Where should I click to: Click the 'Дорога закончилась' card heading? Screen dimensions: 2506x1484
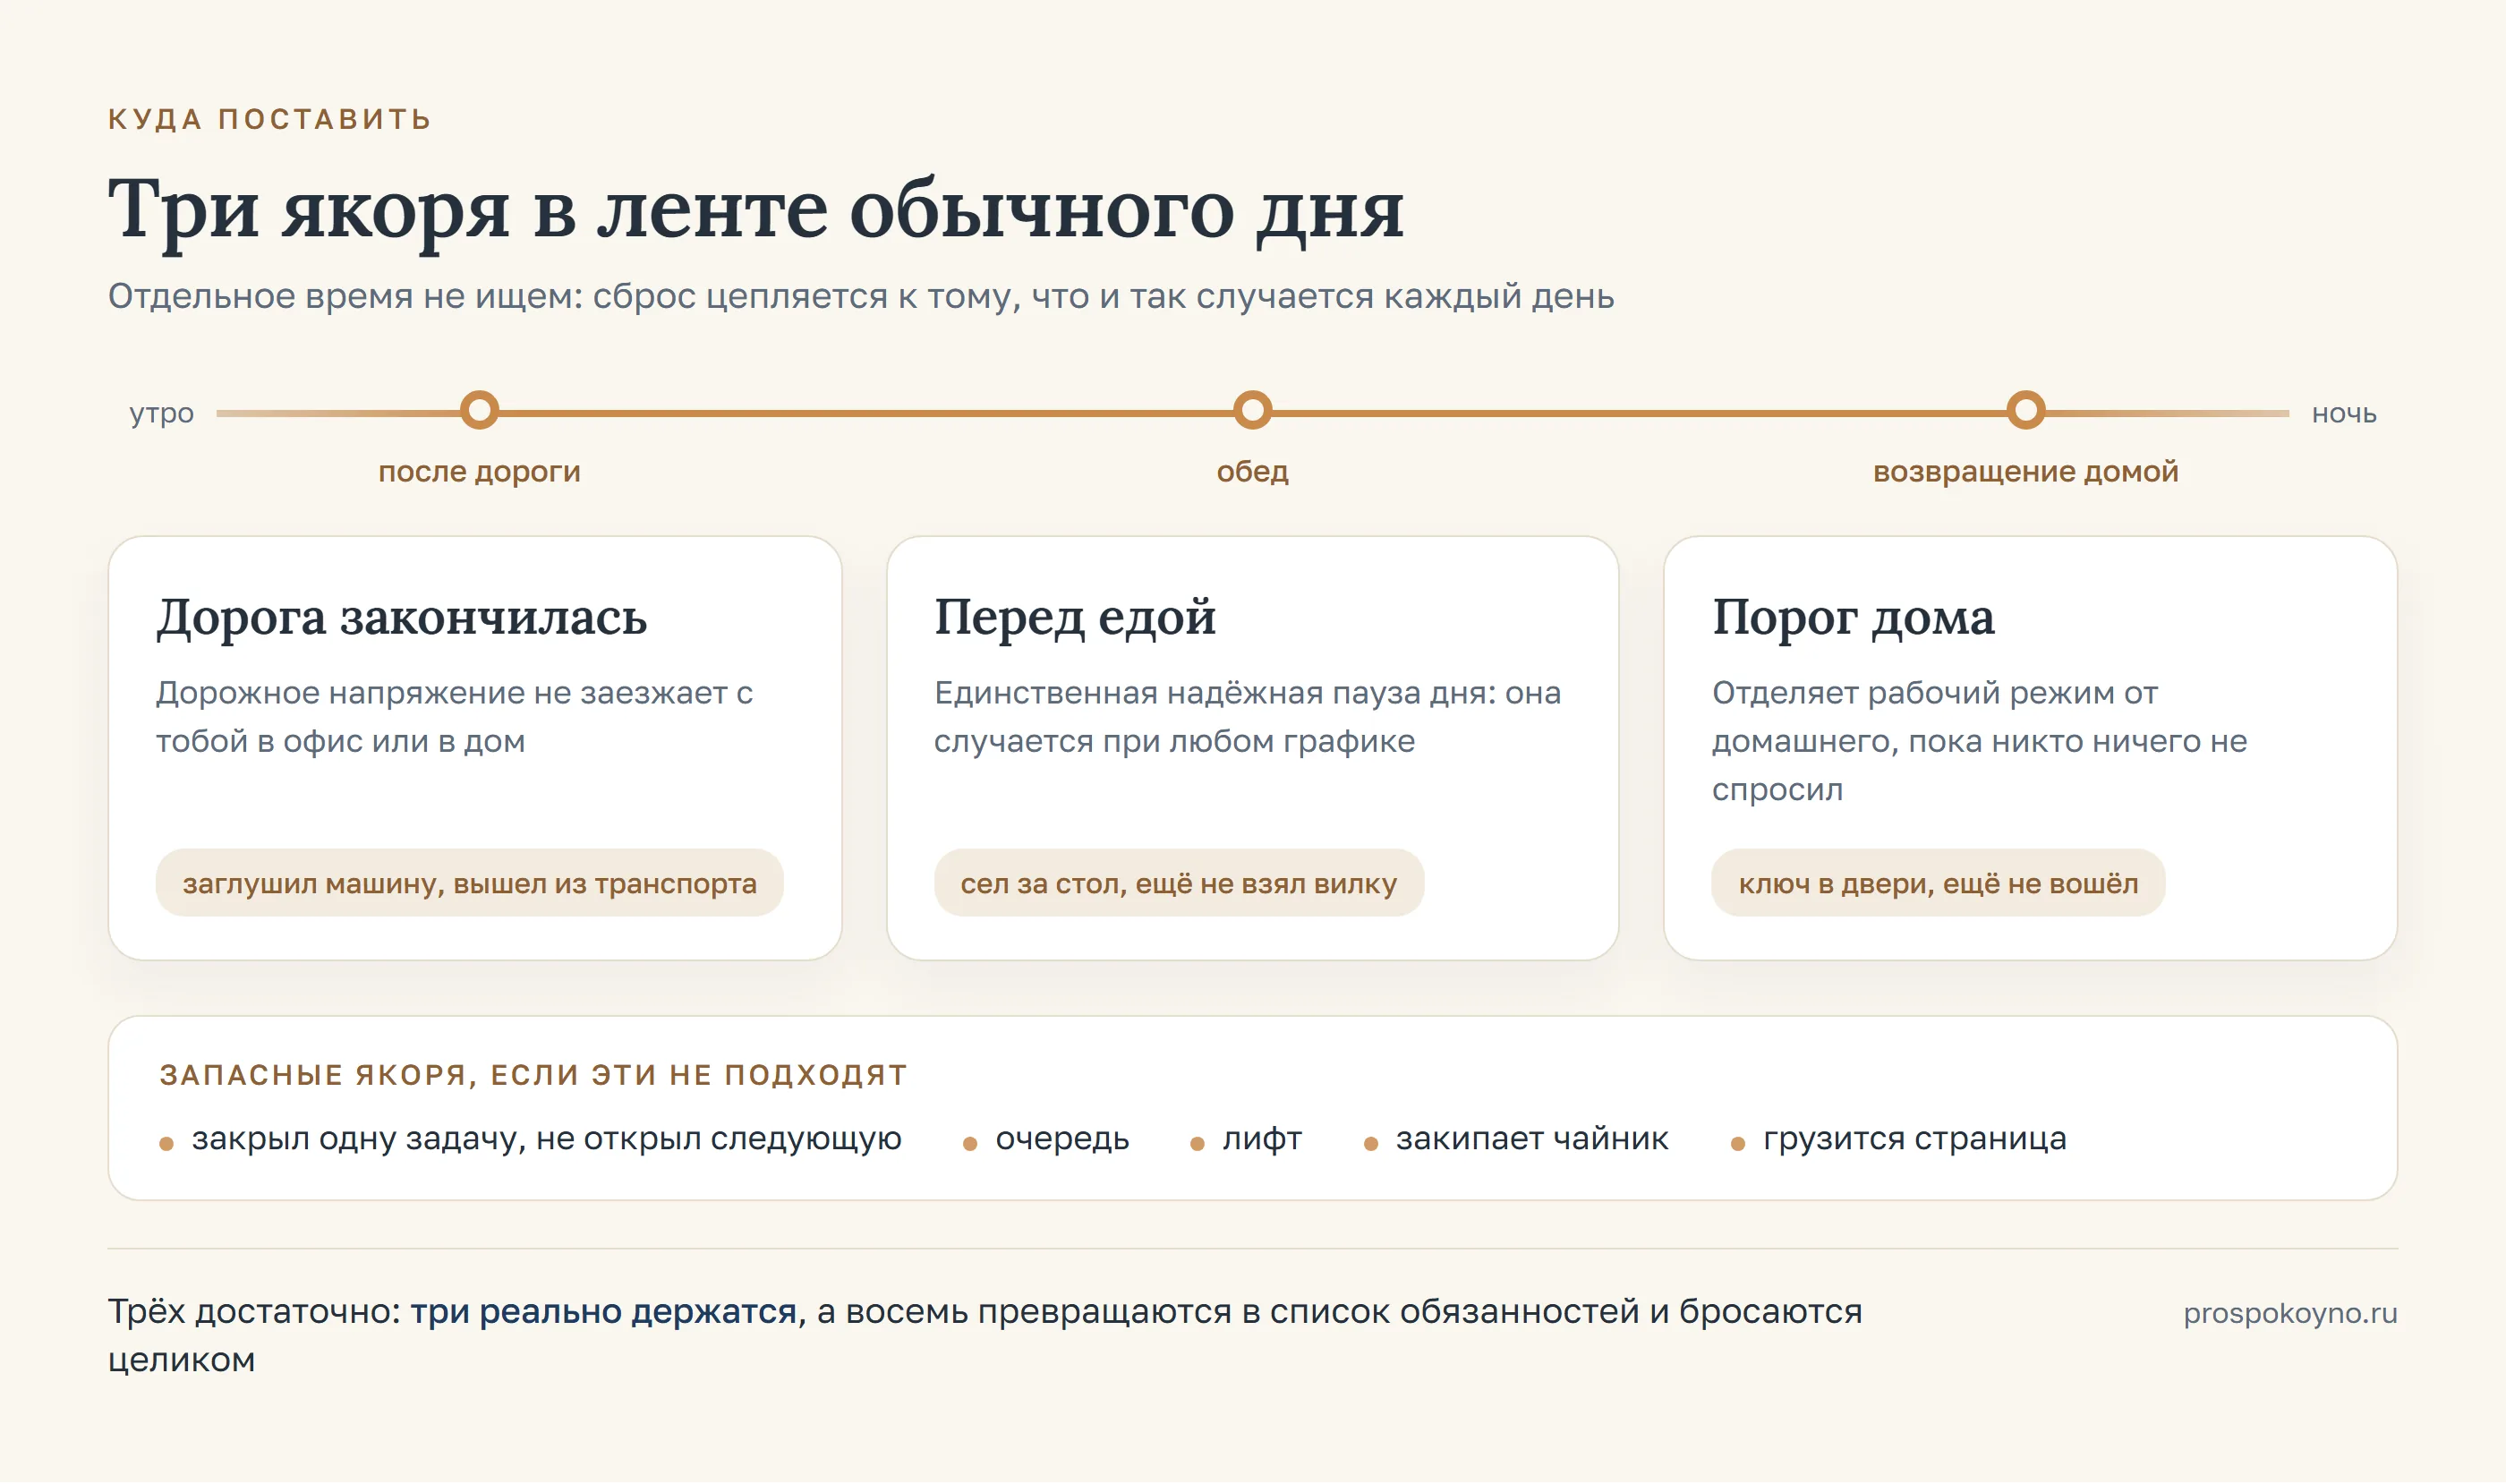[x=402, y=617]
